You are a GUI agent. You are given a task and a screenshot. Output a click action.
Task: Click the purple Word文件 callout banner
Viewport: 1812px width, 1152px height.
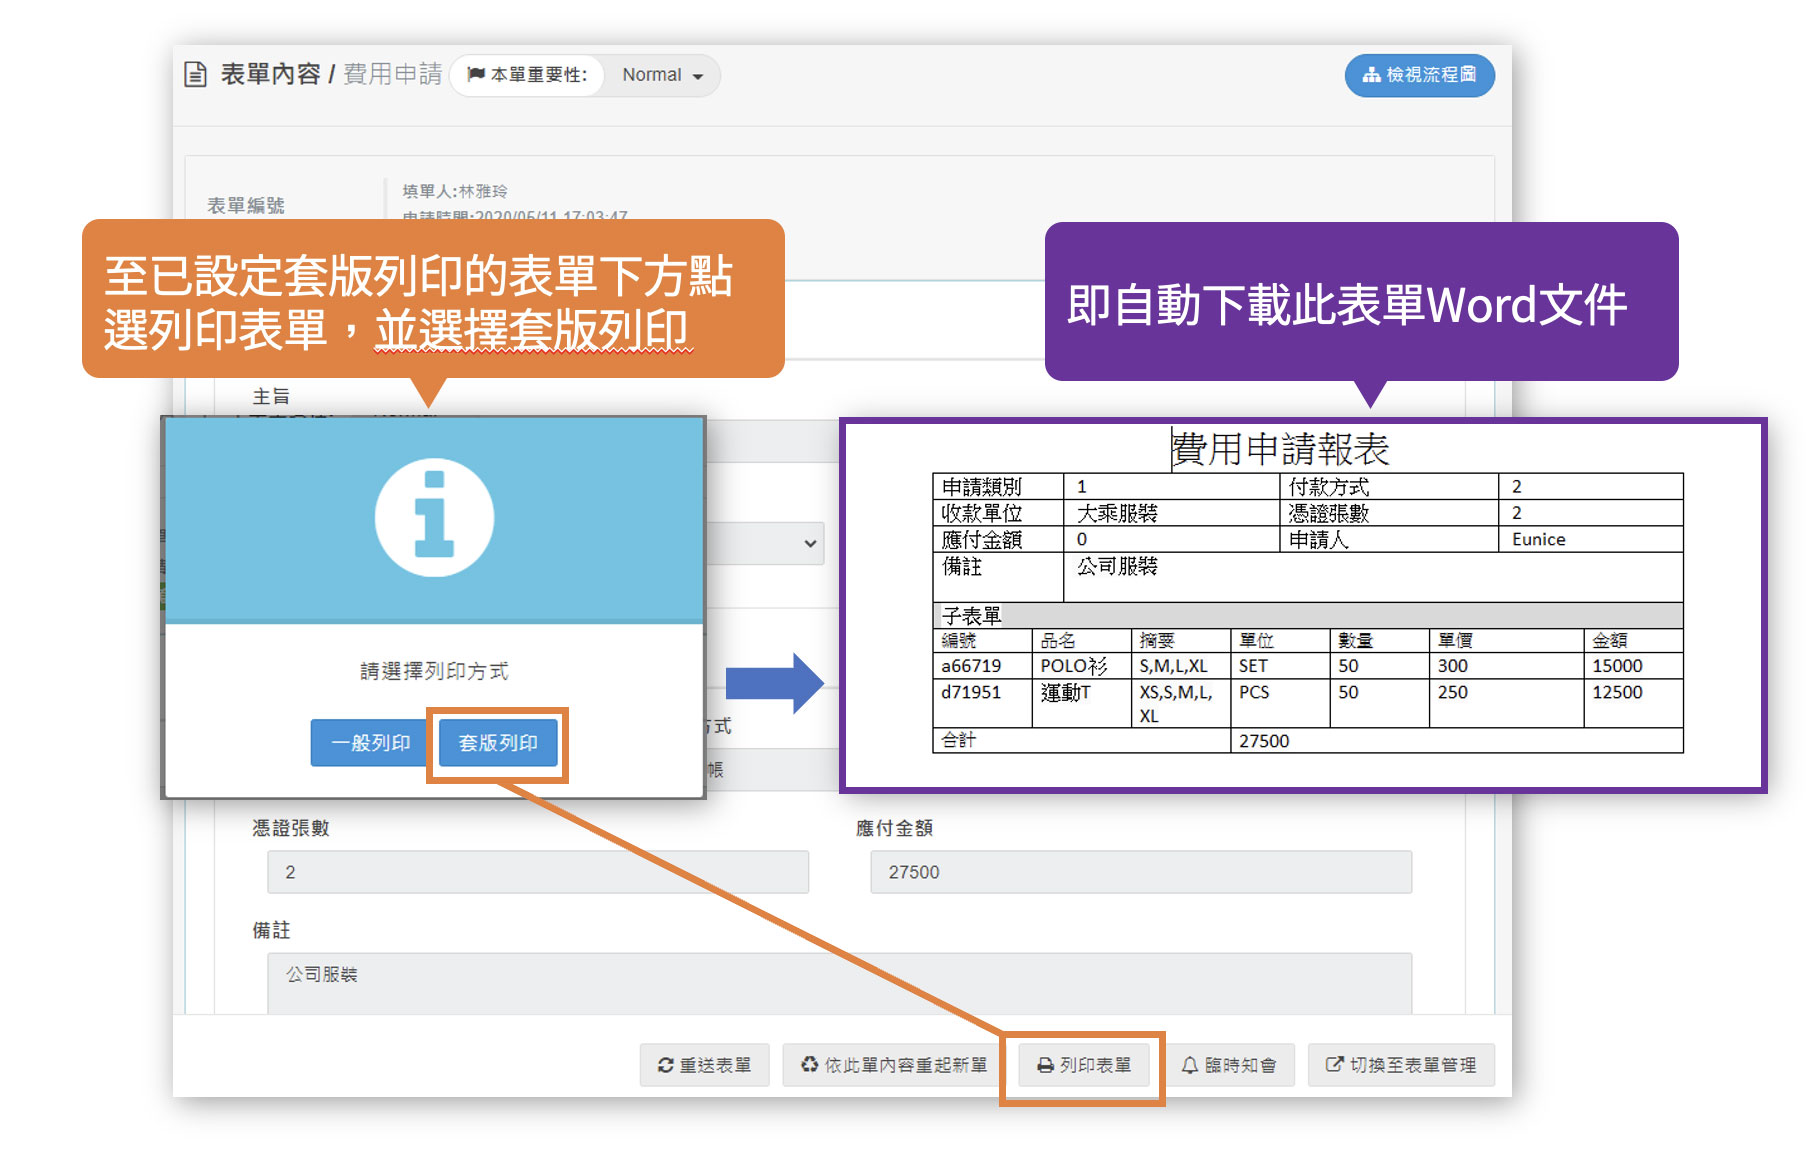click(1360, 303)
